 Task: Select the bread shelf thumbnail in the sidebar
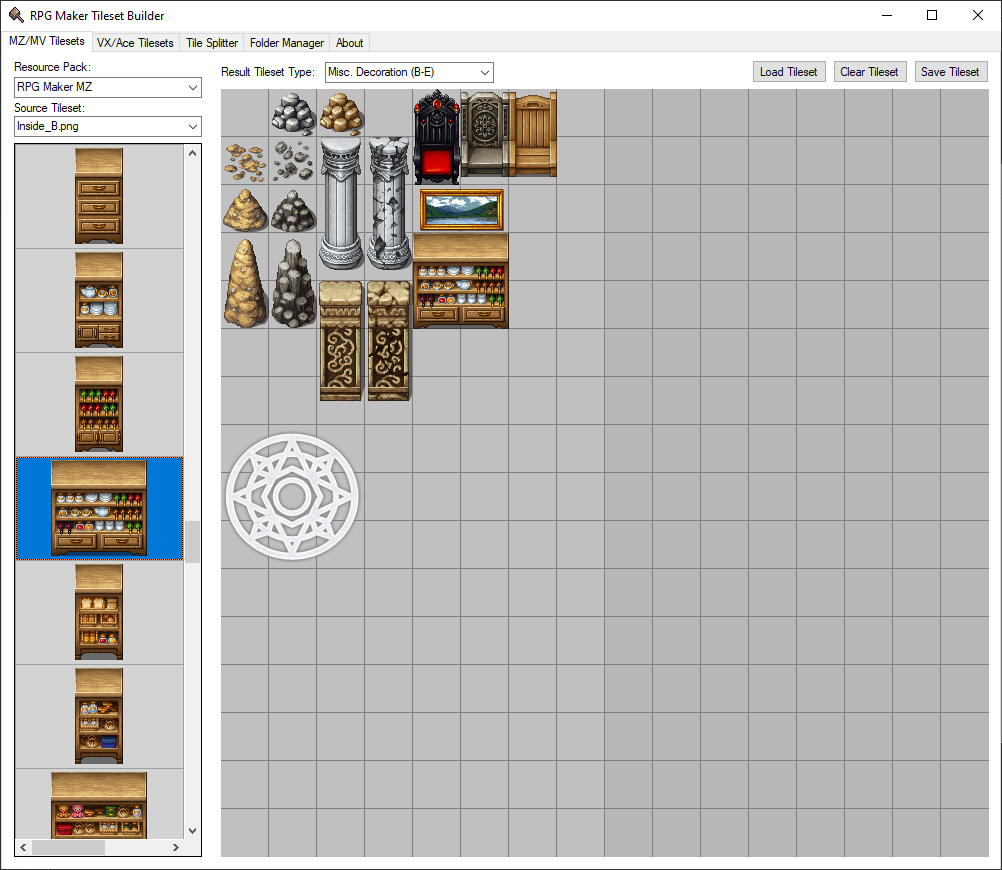tap(98, 612)
